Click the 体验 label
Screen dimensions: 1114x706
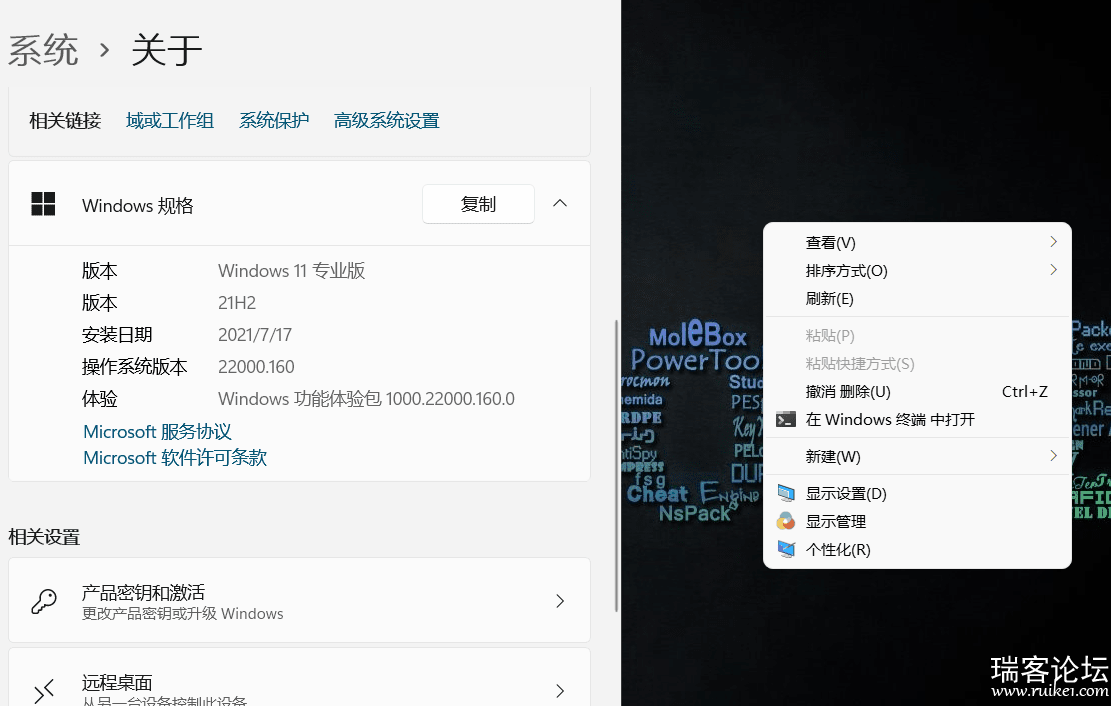pyautogui.click(x=99, y=398)
